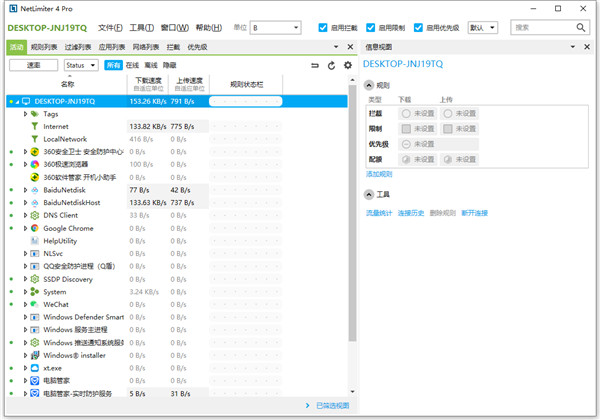Select the blocker download radio button
This screenshot has width=600, height=420.
[406, 113]
